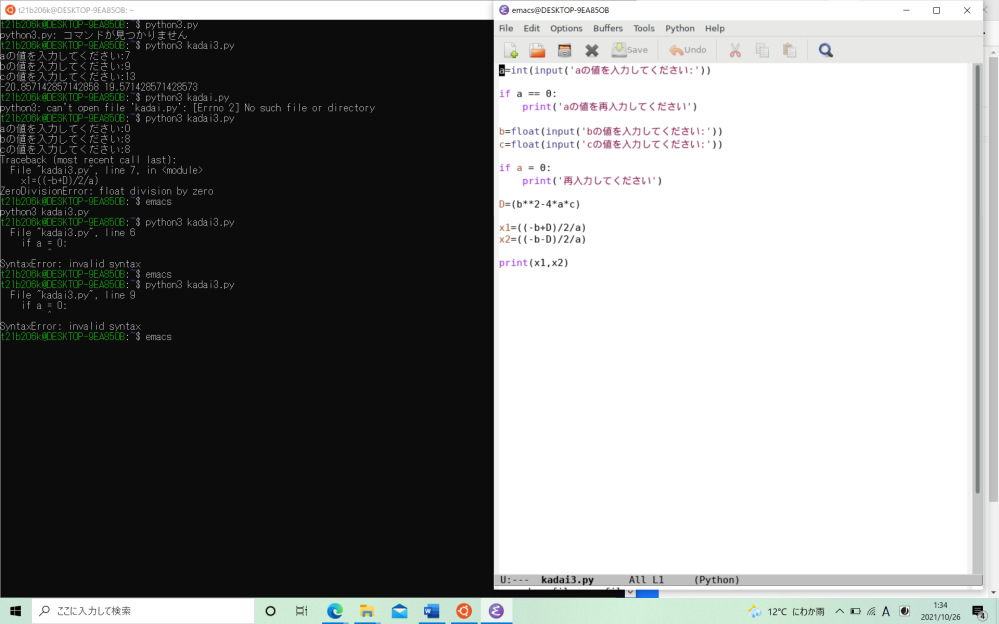
Task: Click the 'if a = 0:' line in editor
Action: (x=525, y=168)
